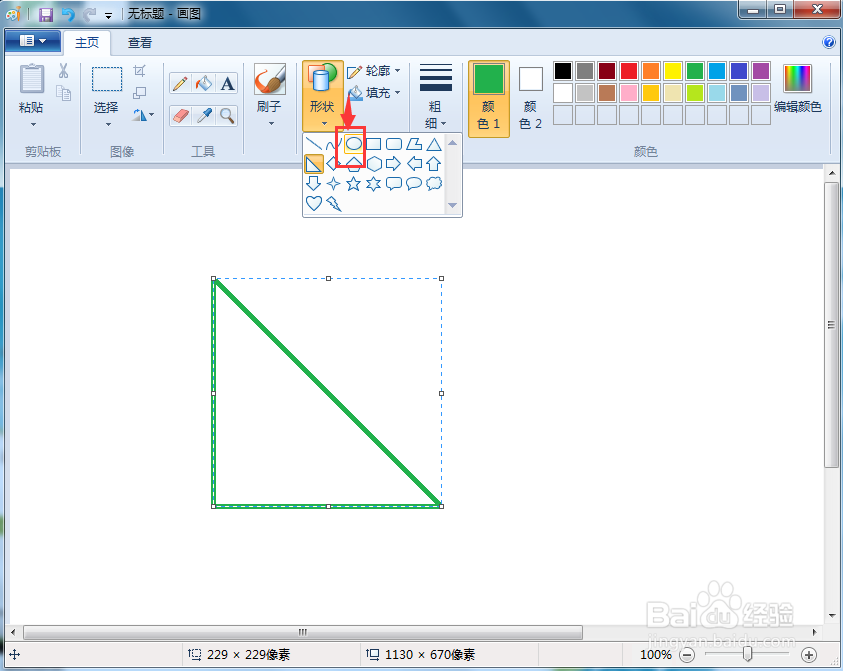Choose the Right arrow shape

(x=394, y=164)
